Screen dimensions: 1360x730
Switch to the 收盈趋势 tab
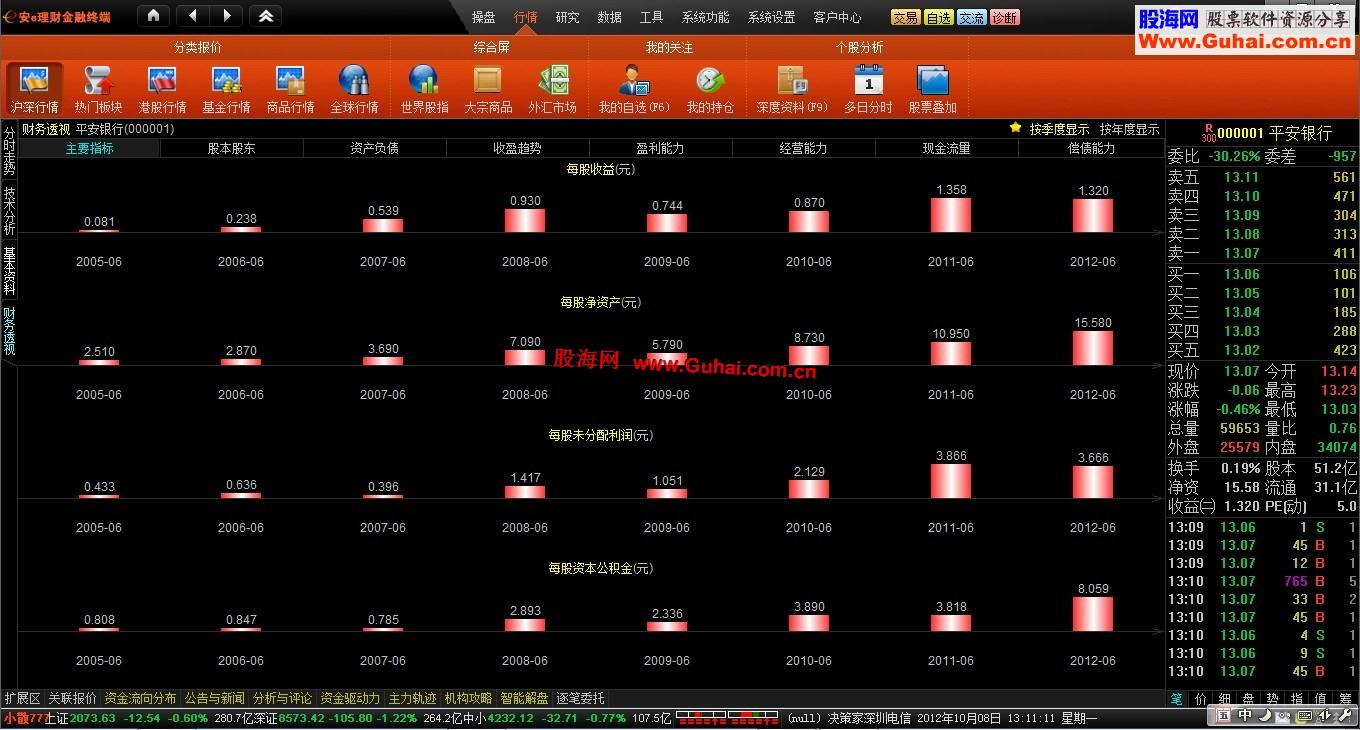518,148
